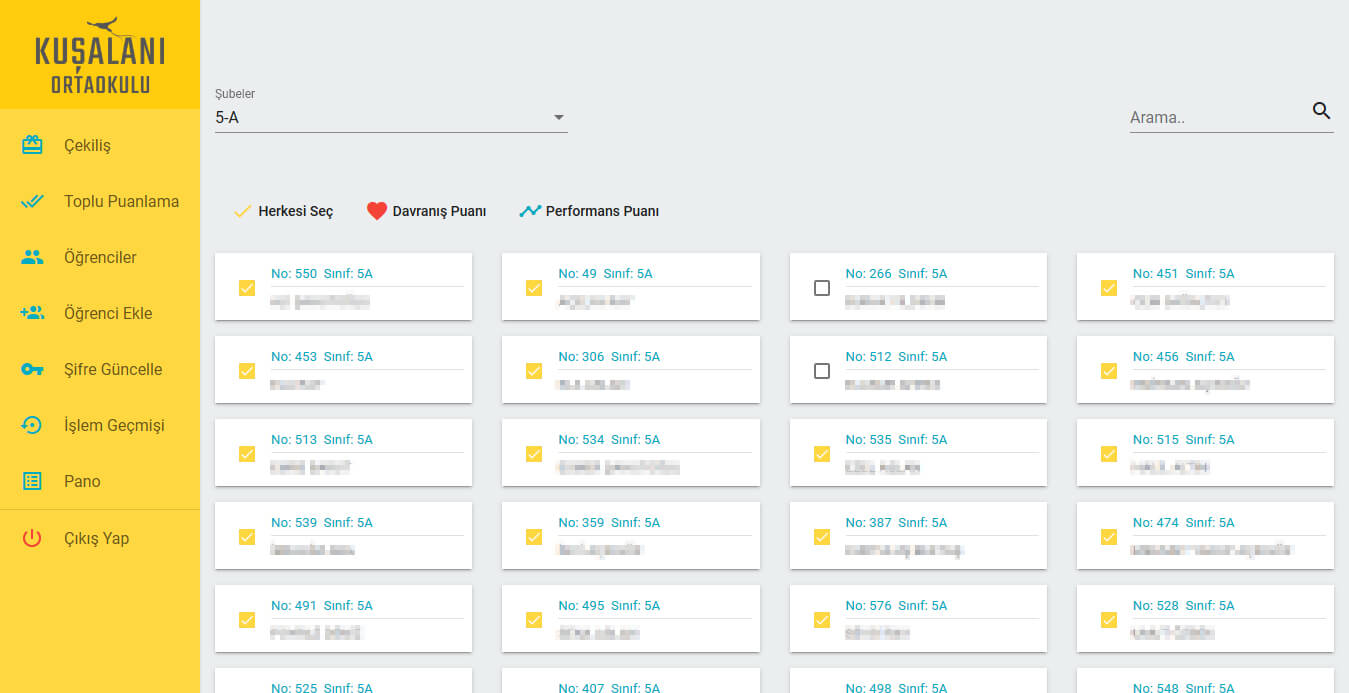Click the power icon for Çıkış Yap
Viewport: 1349px width, 693px height.
[32, 538]
